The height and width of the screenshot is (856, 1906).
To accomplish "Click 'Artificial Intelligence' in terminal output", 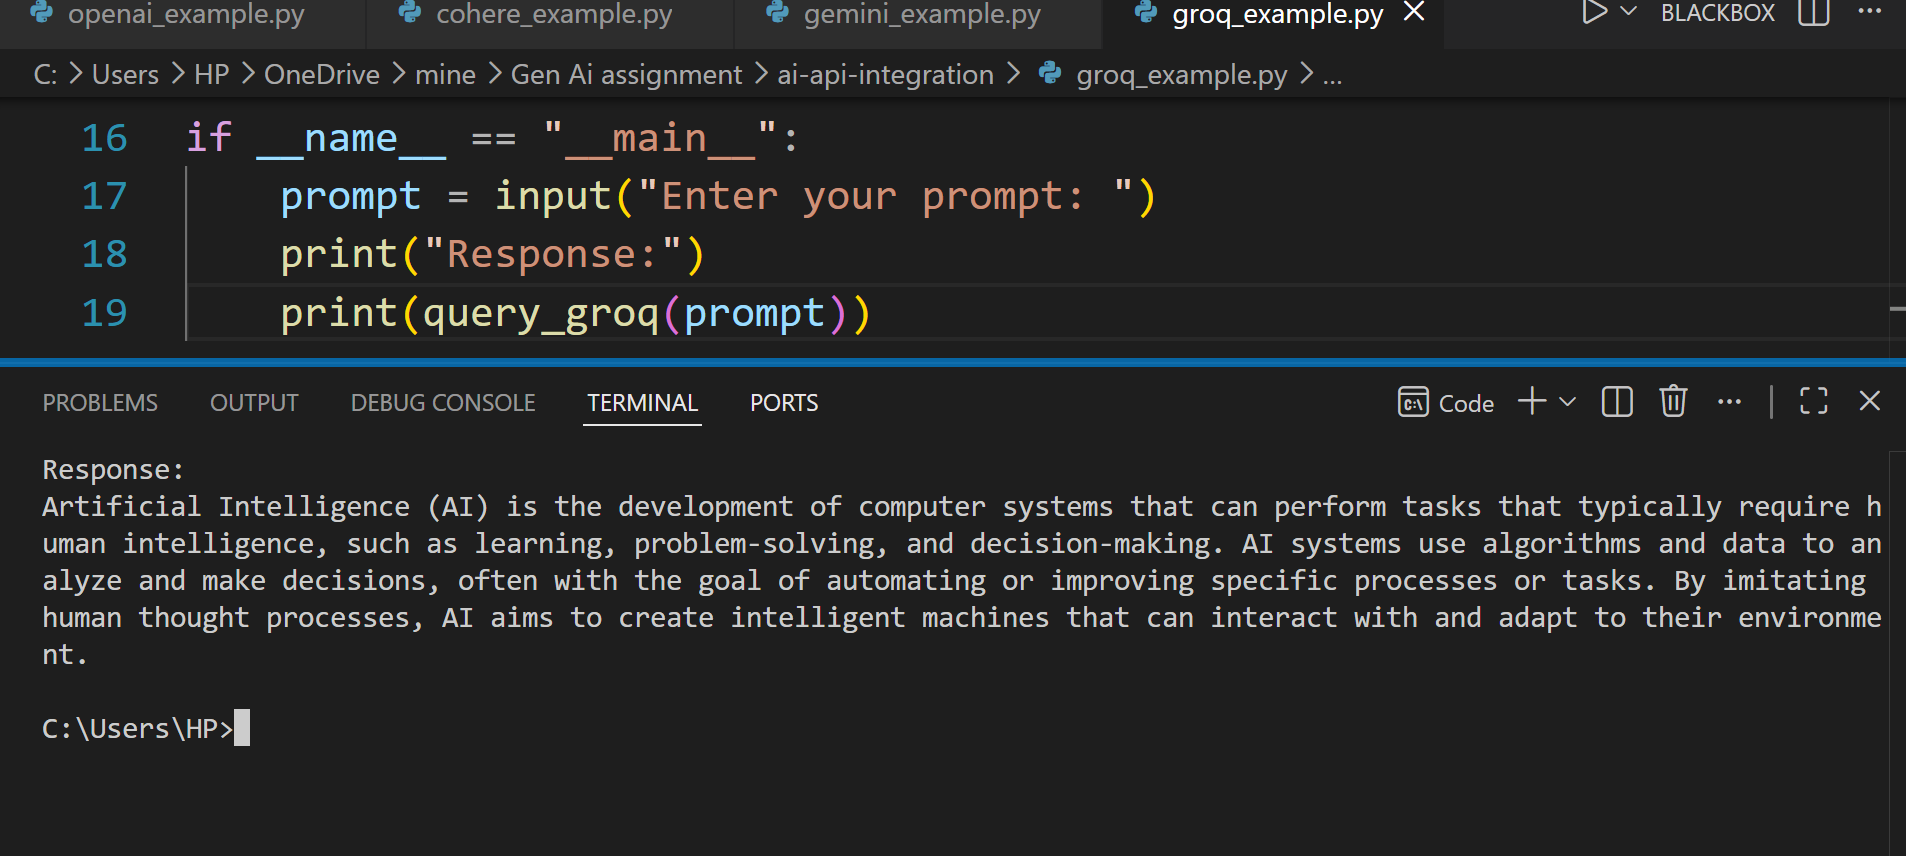I will tap(226, 507).
